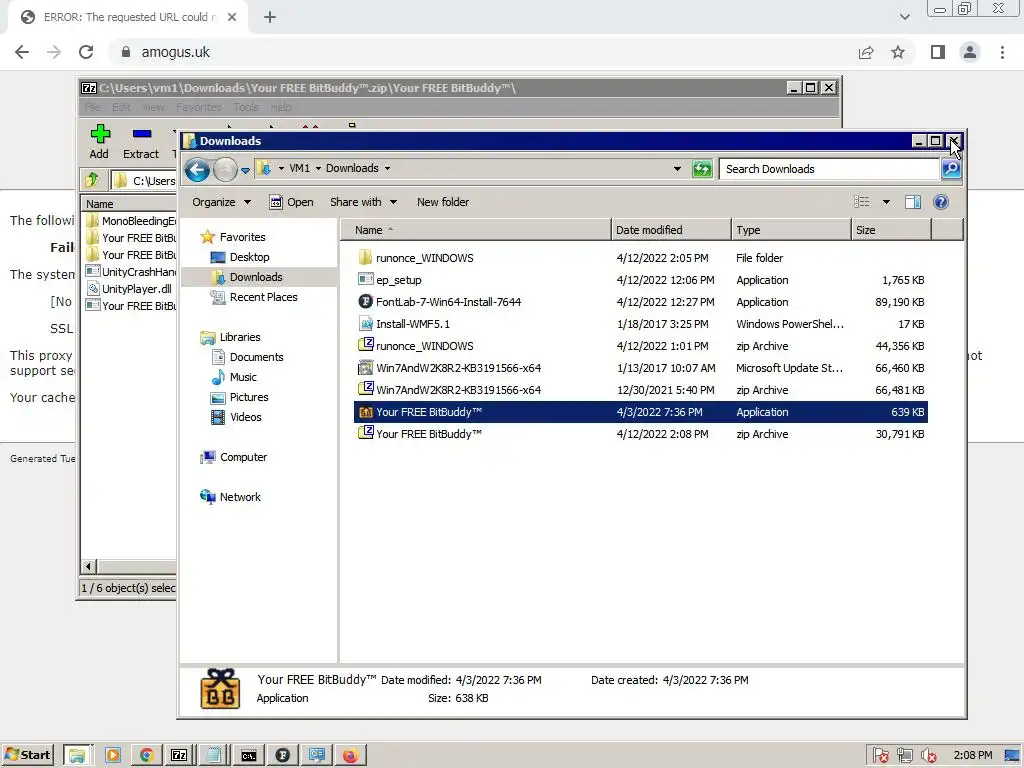
Task: Toggle the preview pane icon
Action: (x=913, y=202)
